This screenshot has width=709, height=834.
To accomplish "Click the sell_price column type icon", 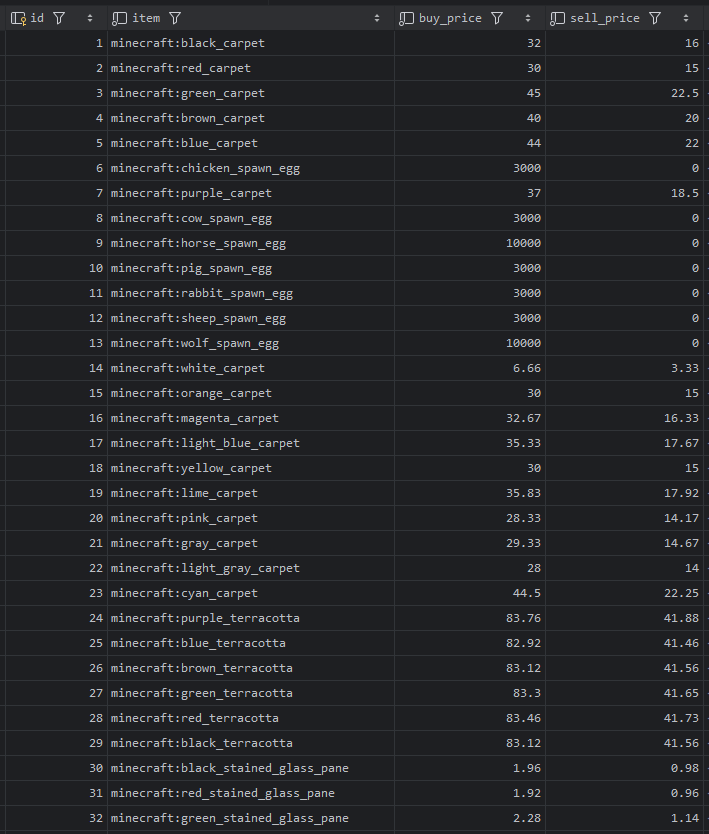I will (557, 19).
